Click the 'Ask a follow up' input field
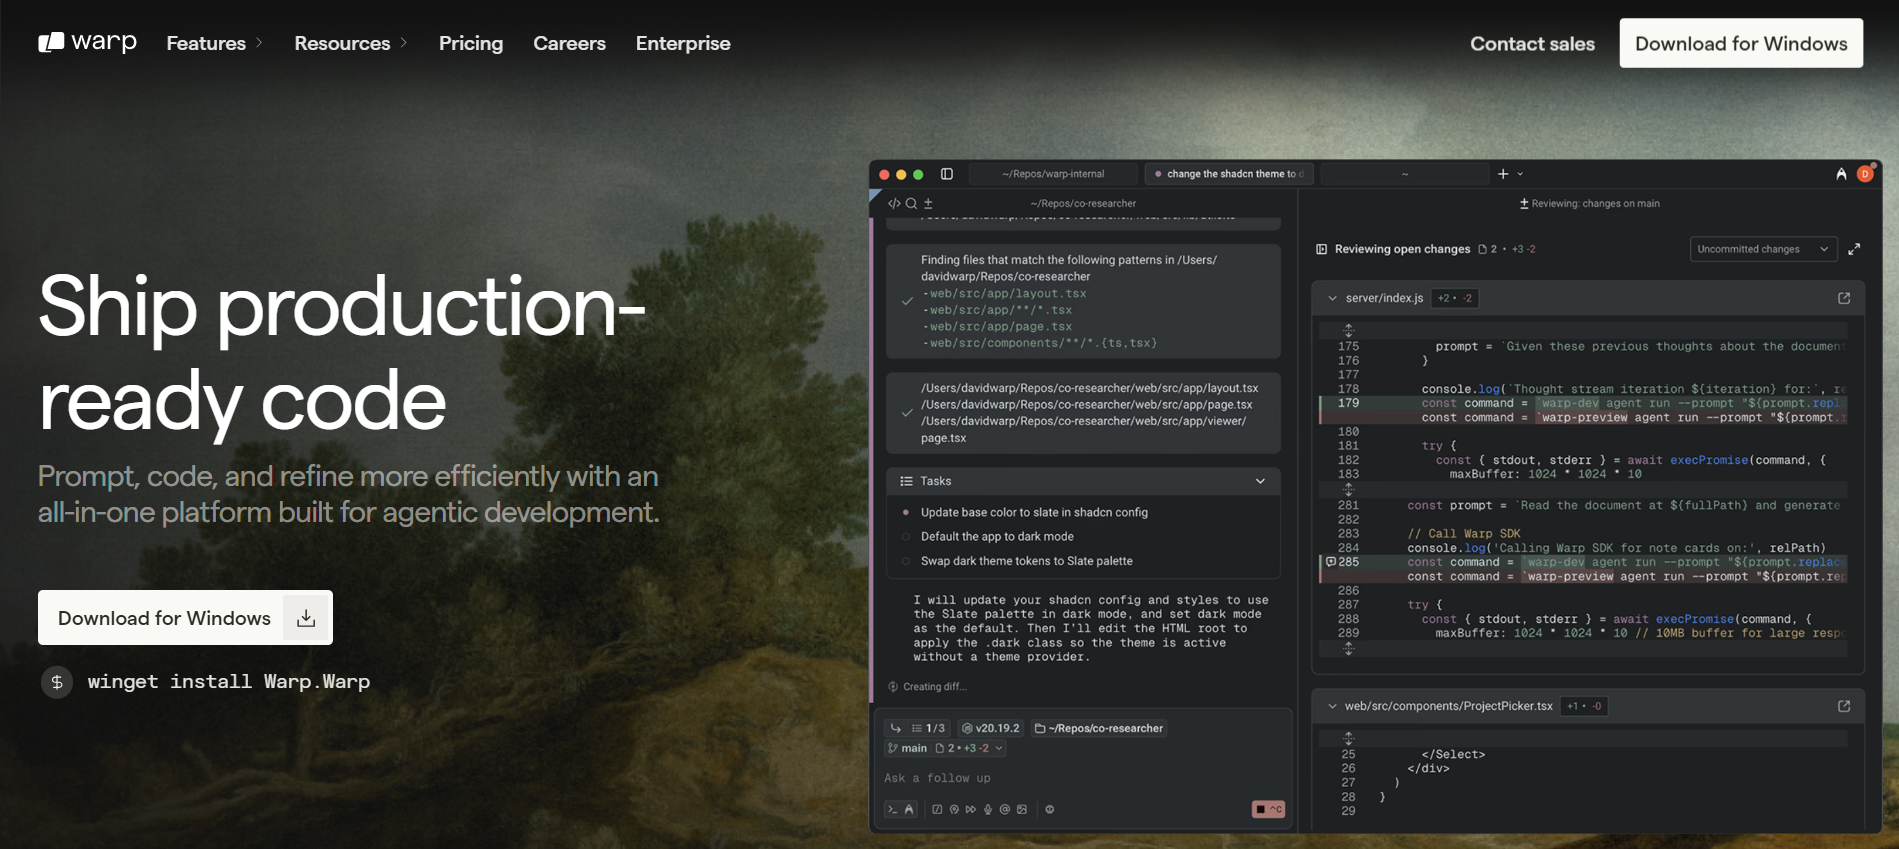 [x=1084, y=778]
